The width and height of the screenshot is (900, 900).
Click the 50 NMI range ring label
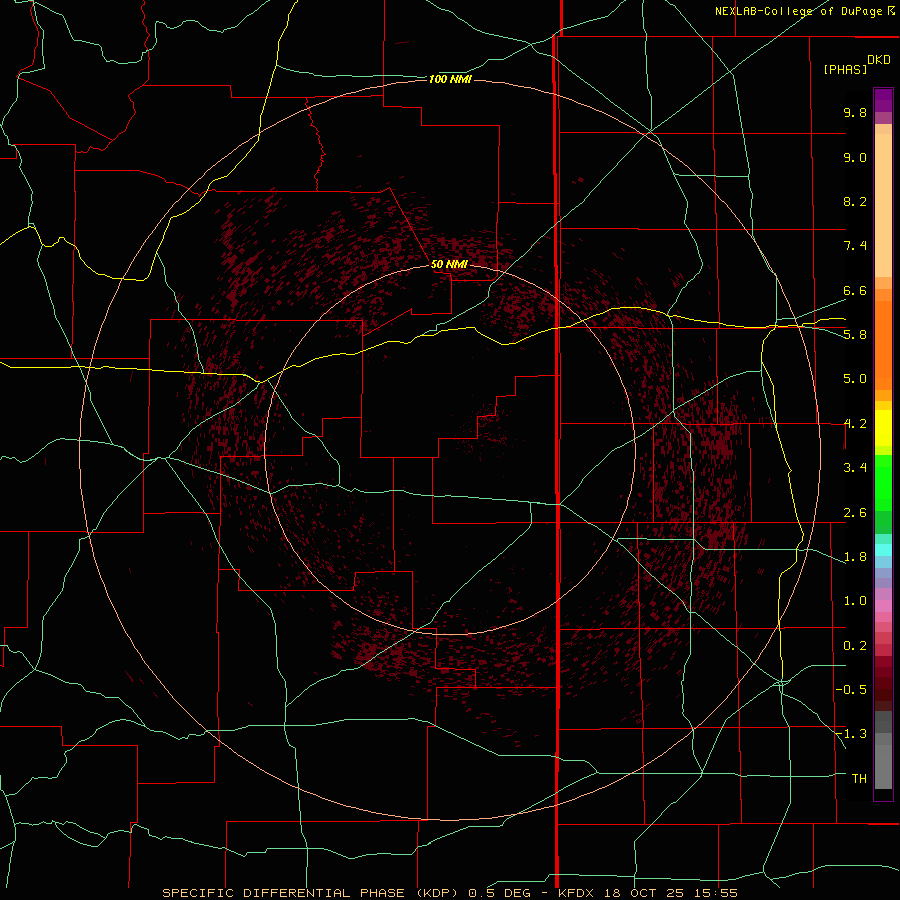pyautogui.click(x=449, y=264)
